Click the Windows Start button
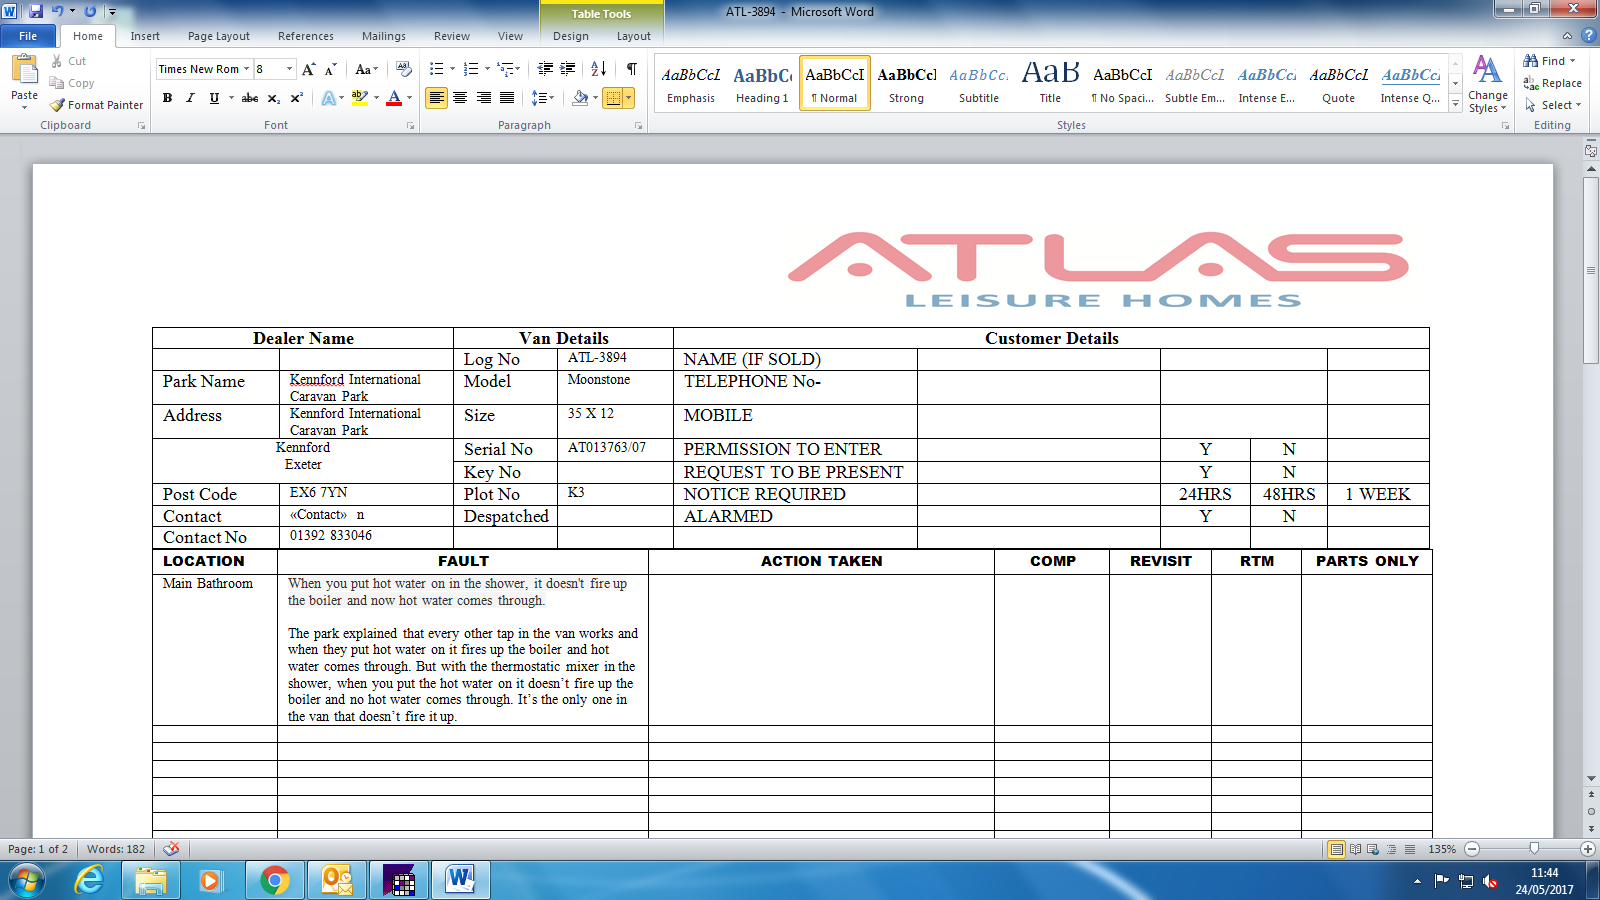Viewport: 1600px width, 900px height. [27, 881]
